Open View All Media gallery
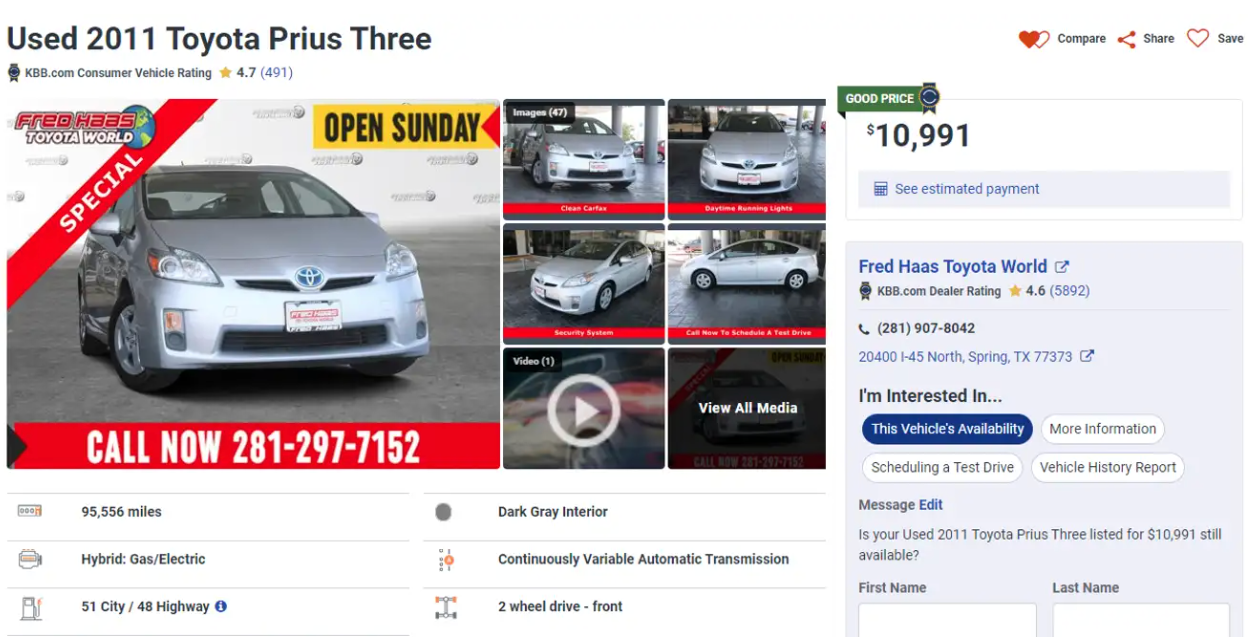The width and height of the screenshot is (1256, 642). tap(747, 408)
